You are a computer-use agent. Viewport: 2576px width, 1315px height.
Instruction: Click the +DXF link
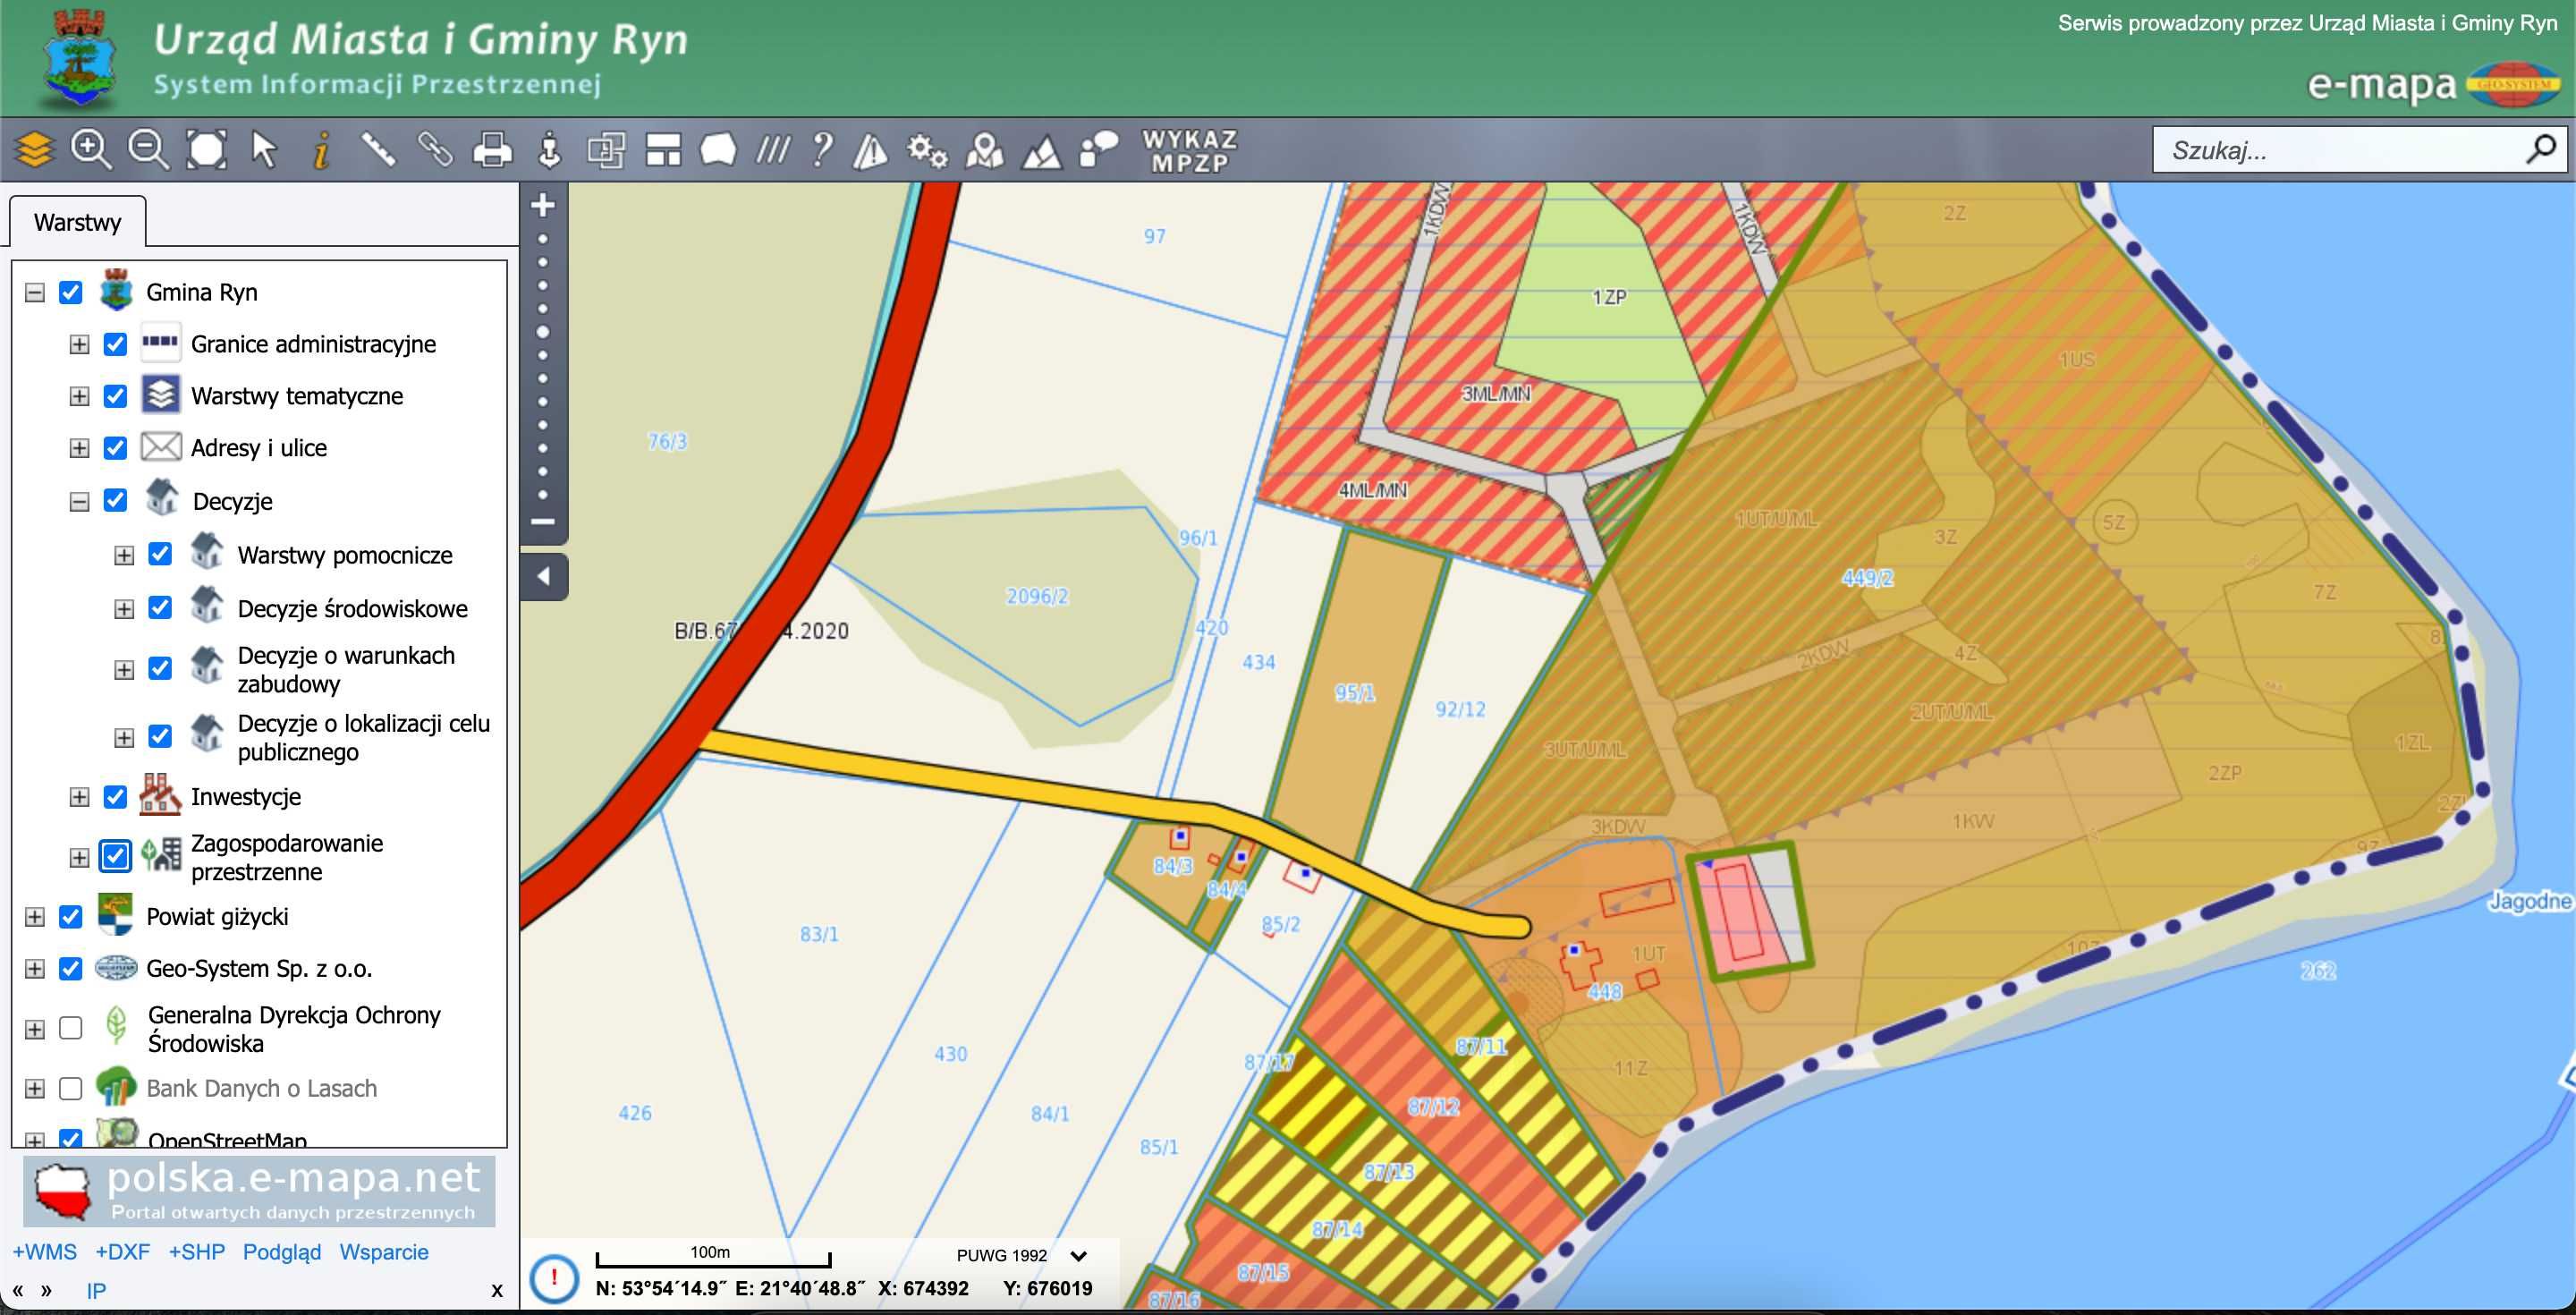tap(122, 1252)
